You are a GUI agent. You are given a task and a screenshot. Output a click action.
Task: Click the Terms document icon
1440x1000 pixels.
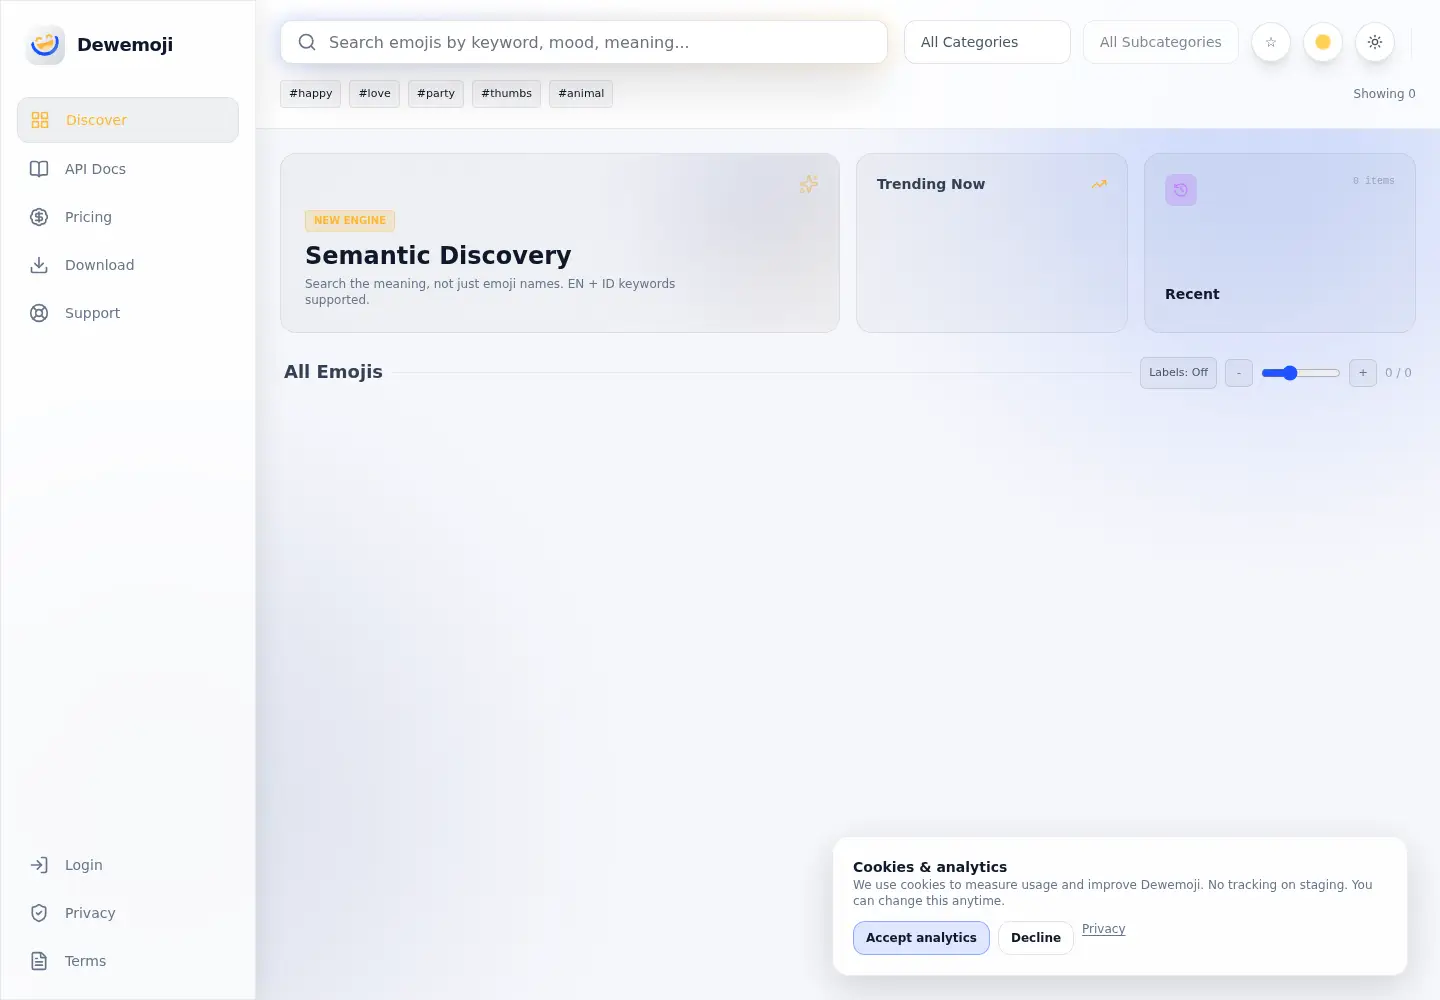[x=39, y=961]
